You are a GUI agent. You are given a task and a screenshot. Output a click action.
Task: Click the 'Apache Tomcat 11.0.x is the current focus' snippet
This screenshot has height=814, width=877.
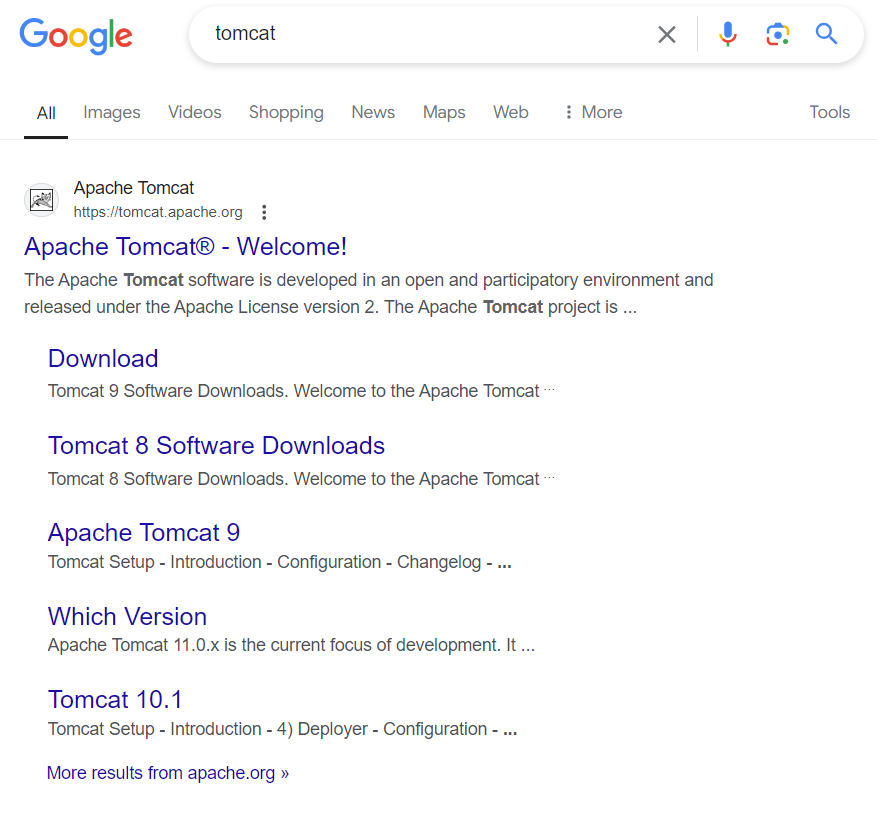pyautogui.click(x=291, y=645)
